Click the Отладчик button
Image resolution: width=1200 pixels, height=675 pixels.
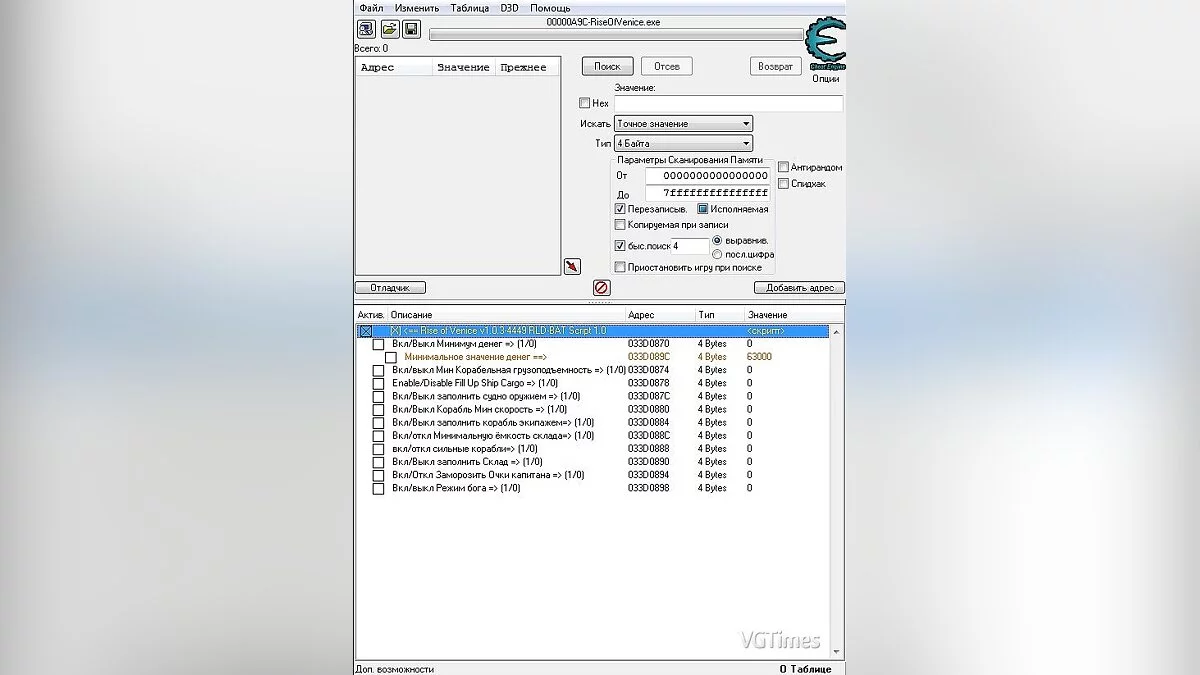click(x=390, y=288)
